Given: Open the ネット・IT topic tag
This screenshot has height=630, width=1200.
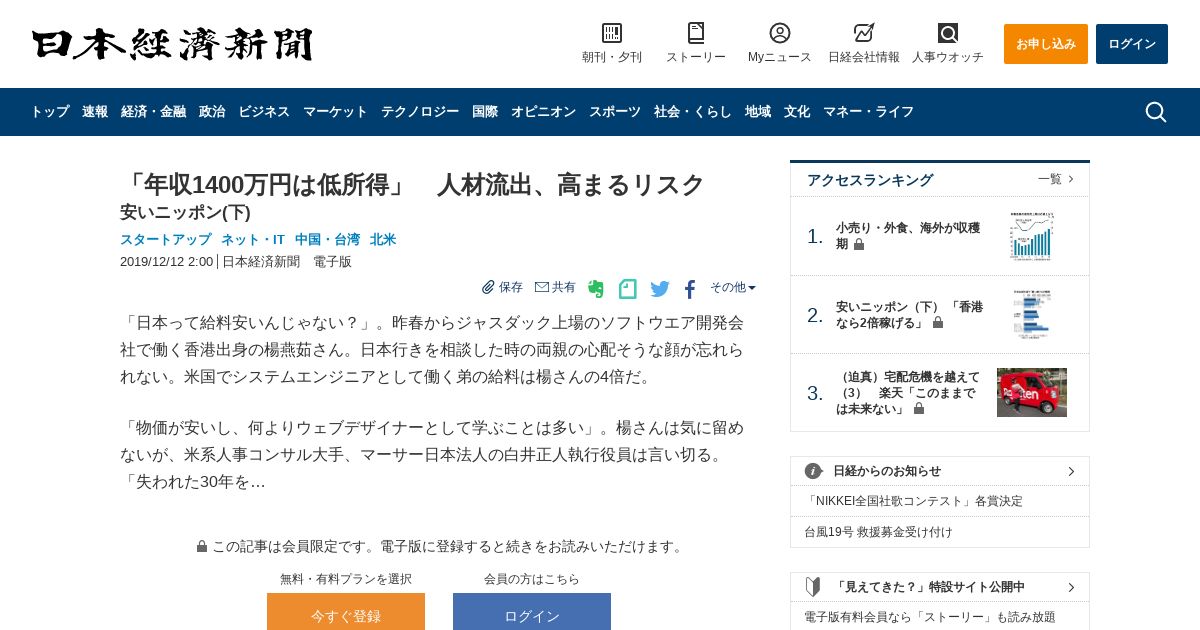Looking at the screenshot, I should click(x=253, y=239).
